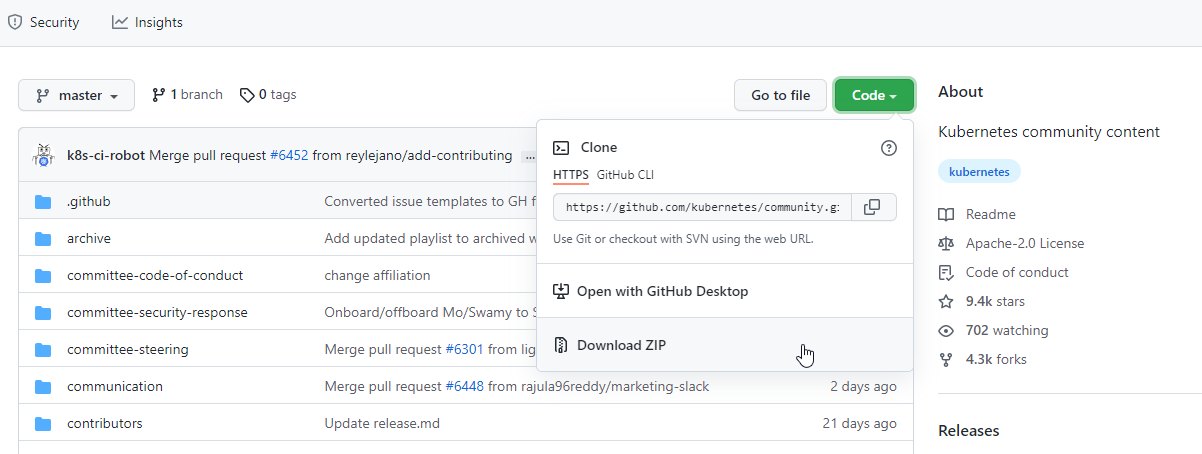Open the master branch dropdown
This screenshot has width=1202, height=454.
point(76,95)
